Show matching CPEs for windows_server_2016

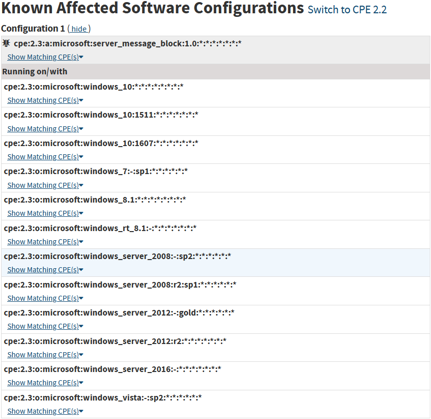[45, 383]
